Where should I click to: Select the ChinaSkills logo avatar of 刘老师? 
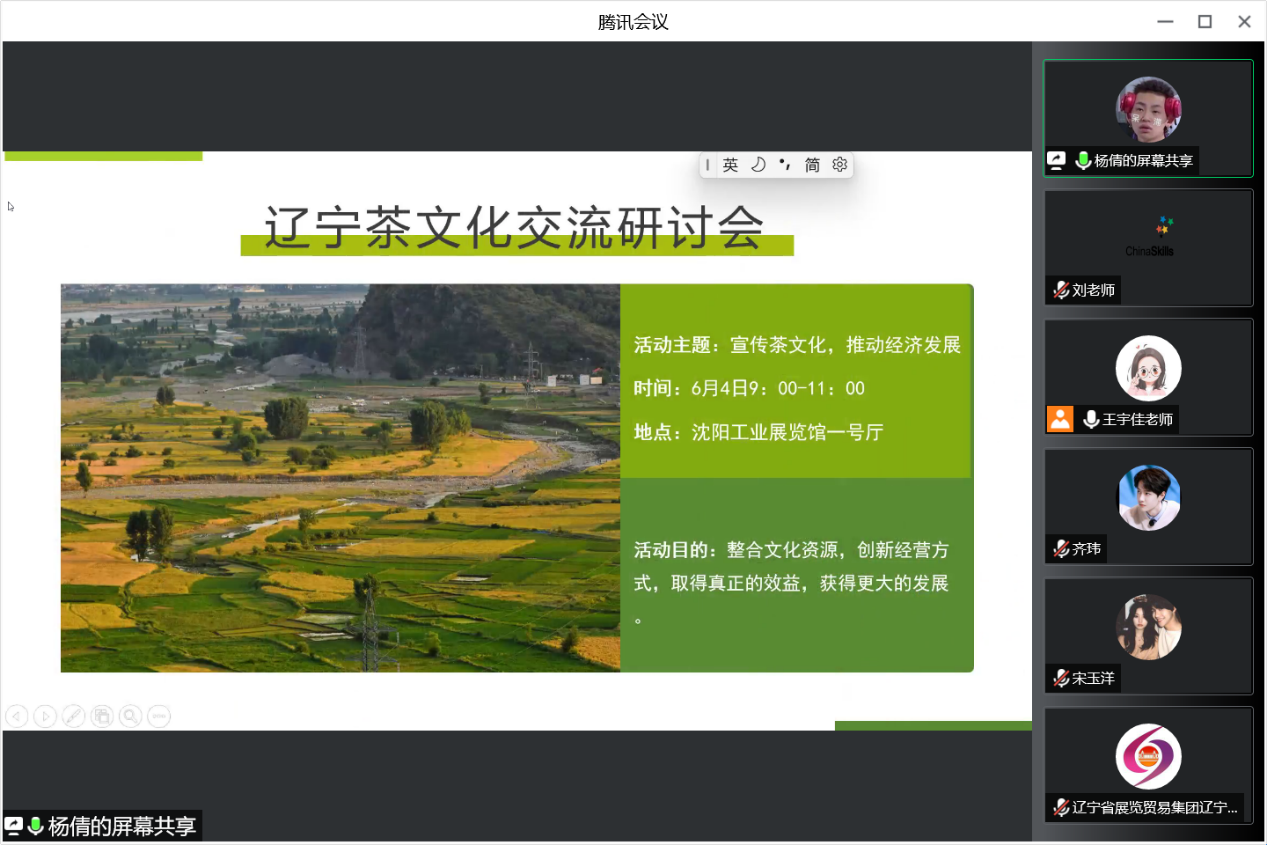pyautogui.click(x=1149, y=237)
